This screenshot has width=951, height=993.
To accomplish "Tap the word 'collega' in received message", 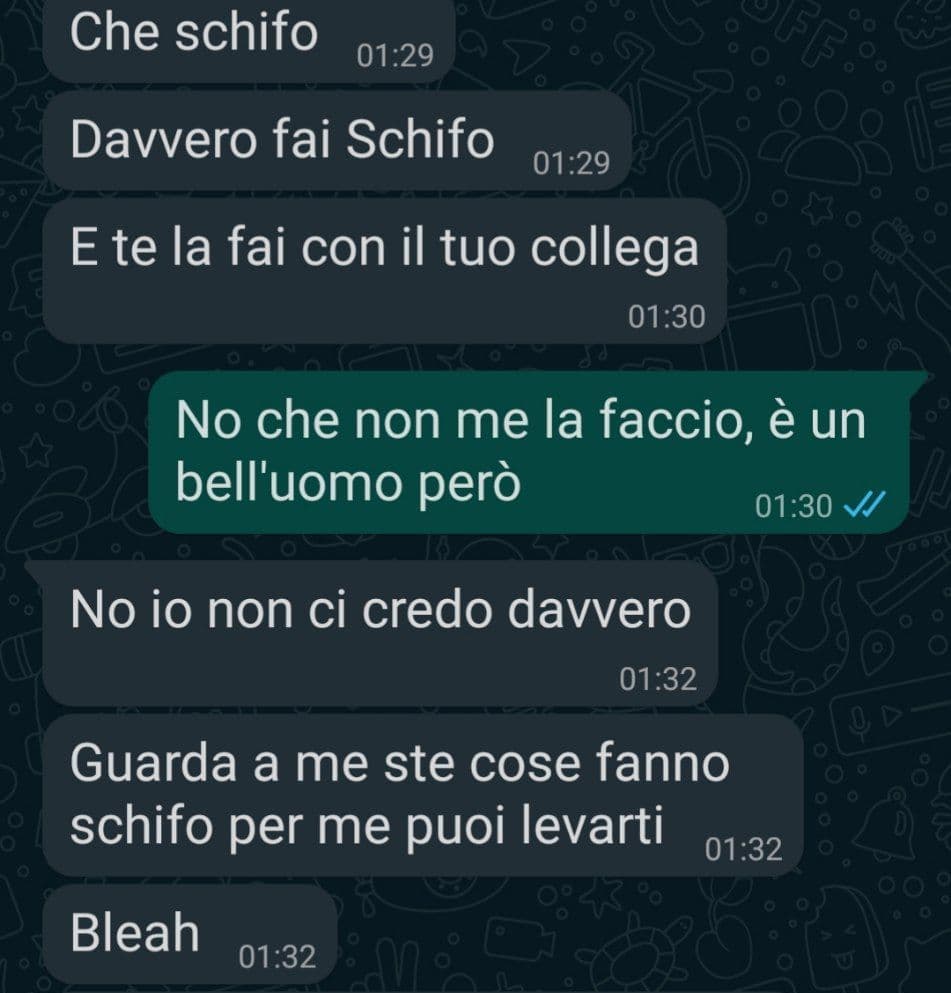I will [x=614, y=249].
